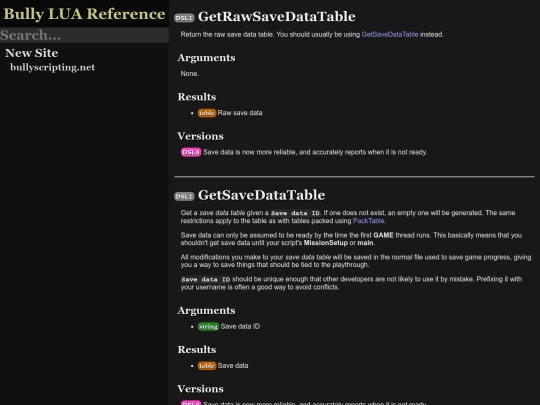The height and width of the screenshot is (405, 540).
Task: Click the DSL4 badge under GetRawSaveDataTable Versions
Action: [191, 152]
